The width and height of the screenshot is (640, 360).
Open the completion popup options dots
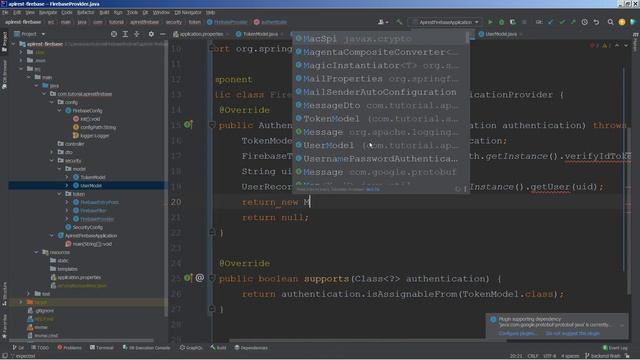[465, 189]
